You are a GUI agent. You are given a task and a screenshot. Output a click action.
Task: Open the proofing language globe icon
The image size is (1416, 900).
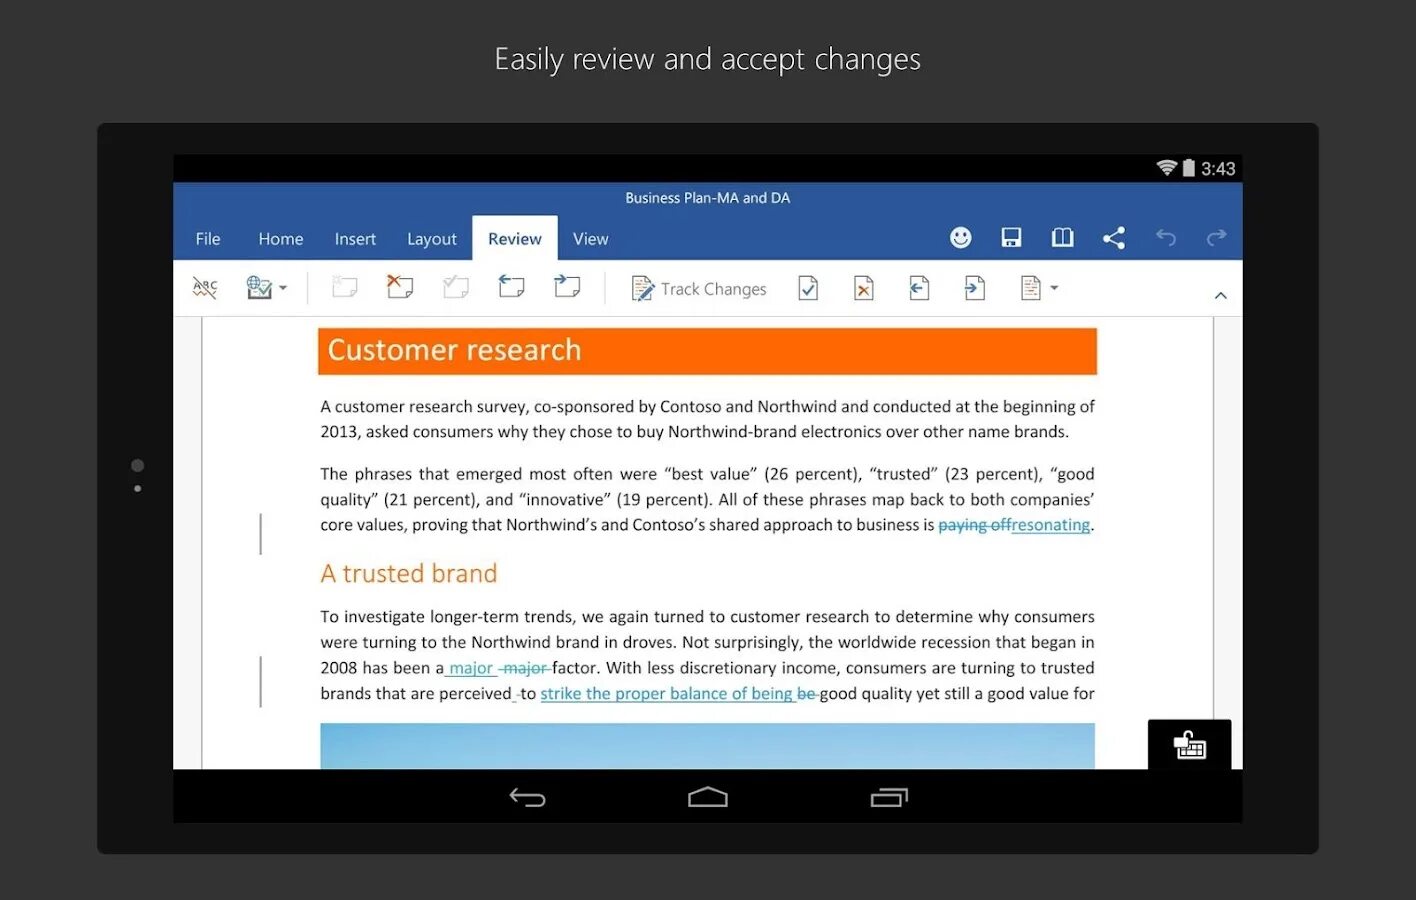point(259,288)
